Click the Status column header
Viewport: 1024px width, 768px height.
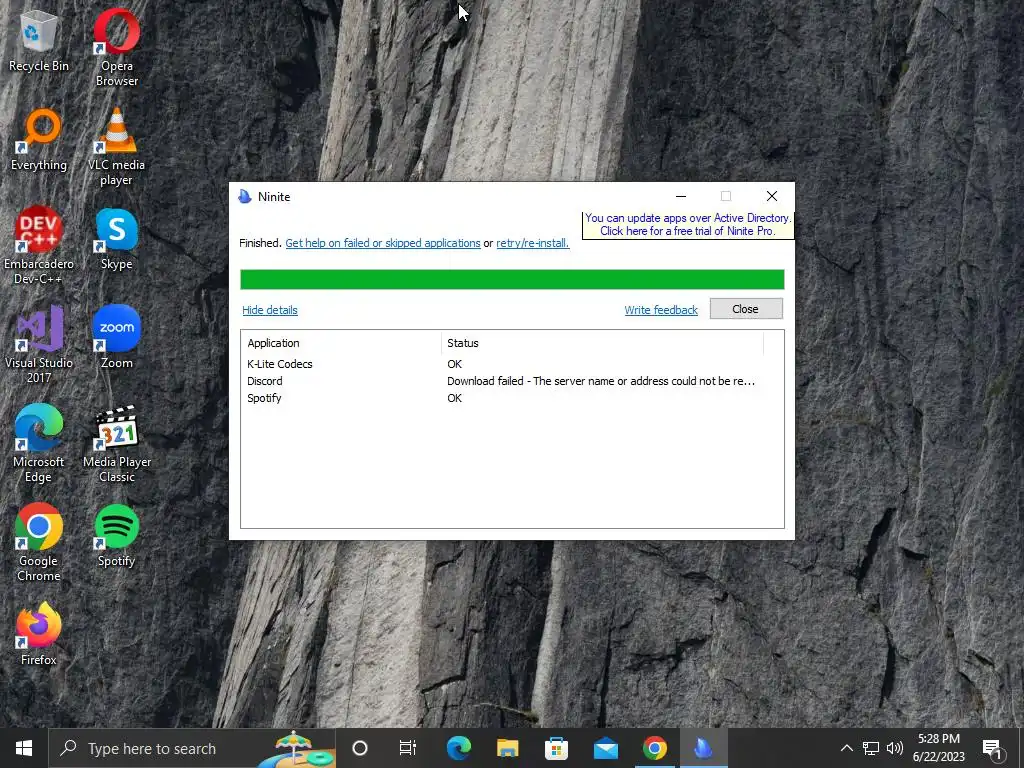coord(602,343)
